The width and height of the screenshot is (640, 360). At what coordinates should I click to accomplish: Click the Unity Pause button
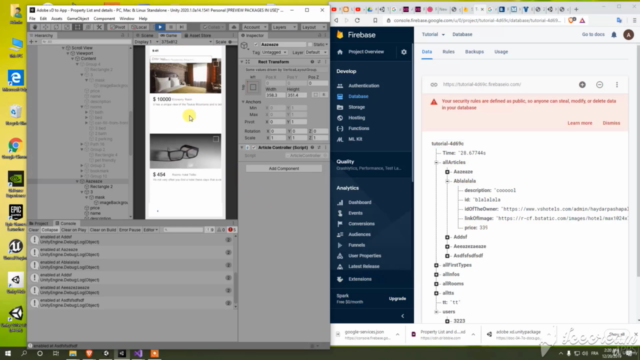click(x=171, y=27)
